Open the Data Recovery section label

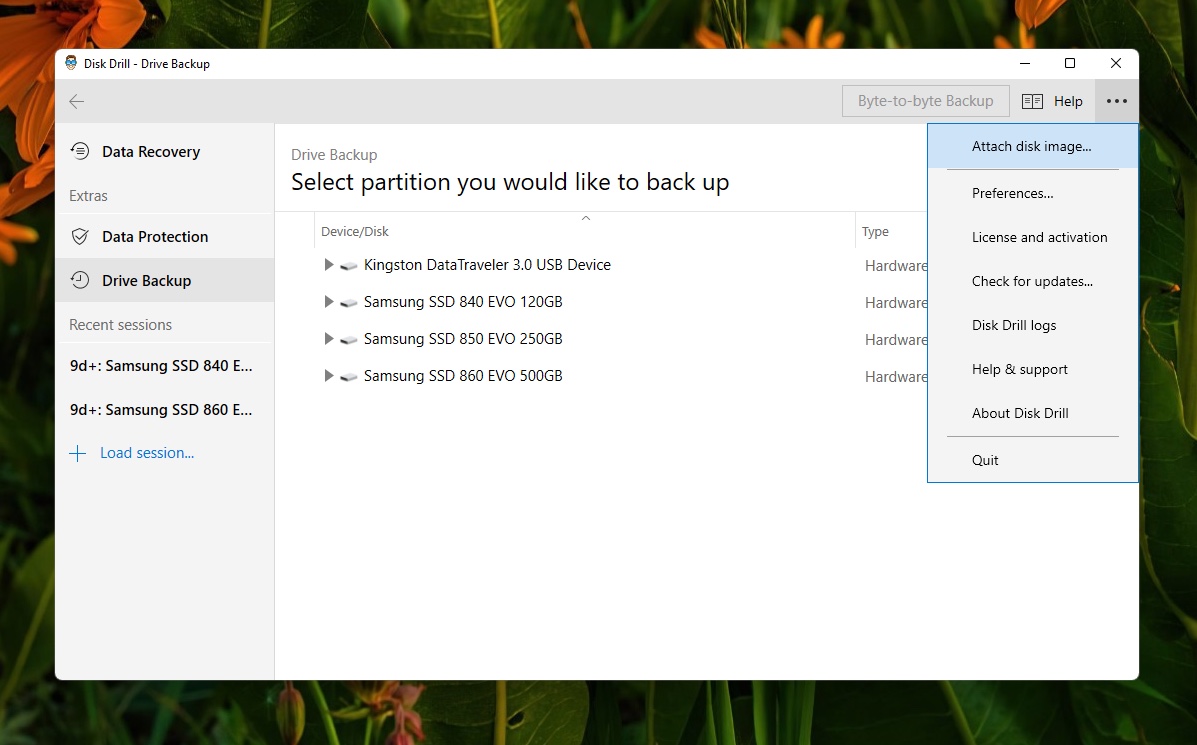pyautogui.click(x=151, y=152)
